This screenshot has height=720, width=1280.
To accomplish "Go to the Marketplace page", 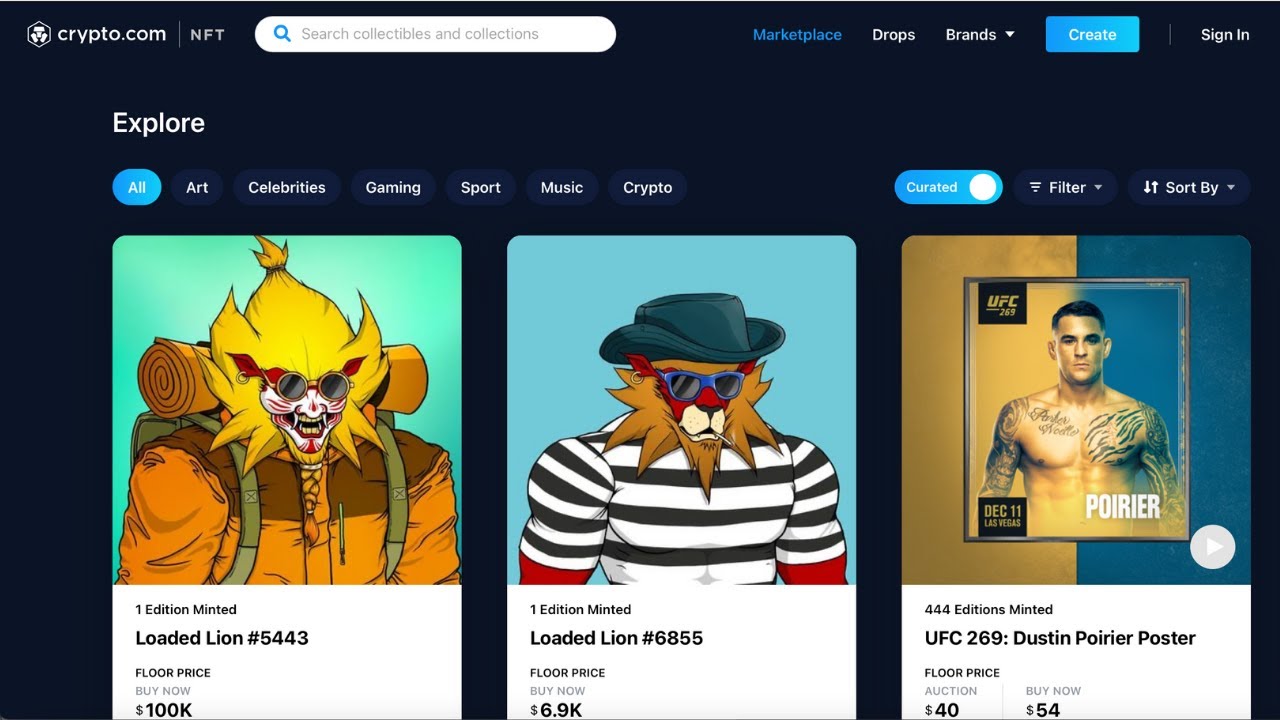I will (797, 34).
